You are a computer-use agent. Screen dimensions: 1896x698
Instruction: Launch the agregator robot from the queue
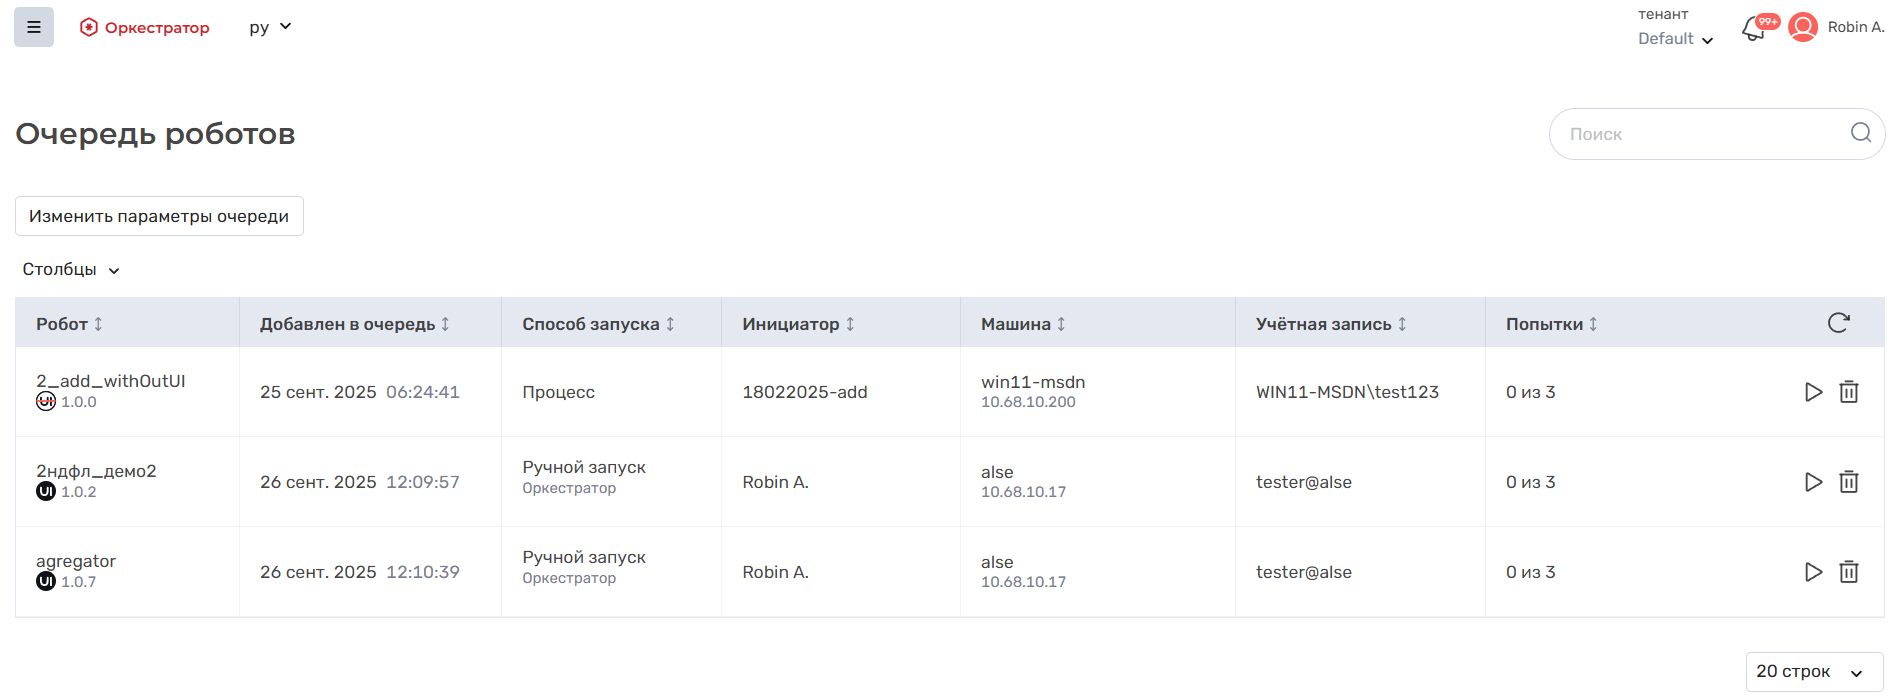(x=1813, y=572)
